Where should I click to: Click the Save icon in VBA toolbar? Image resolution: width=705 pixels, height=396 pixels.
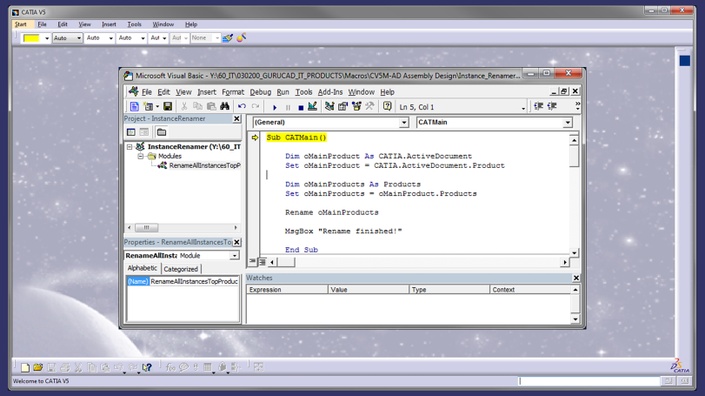pyautogui.click(x=168, y=107)
